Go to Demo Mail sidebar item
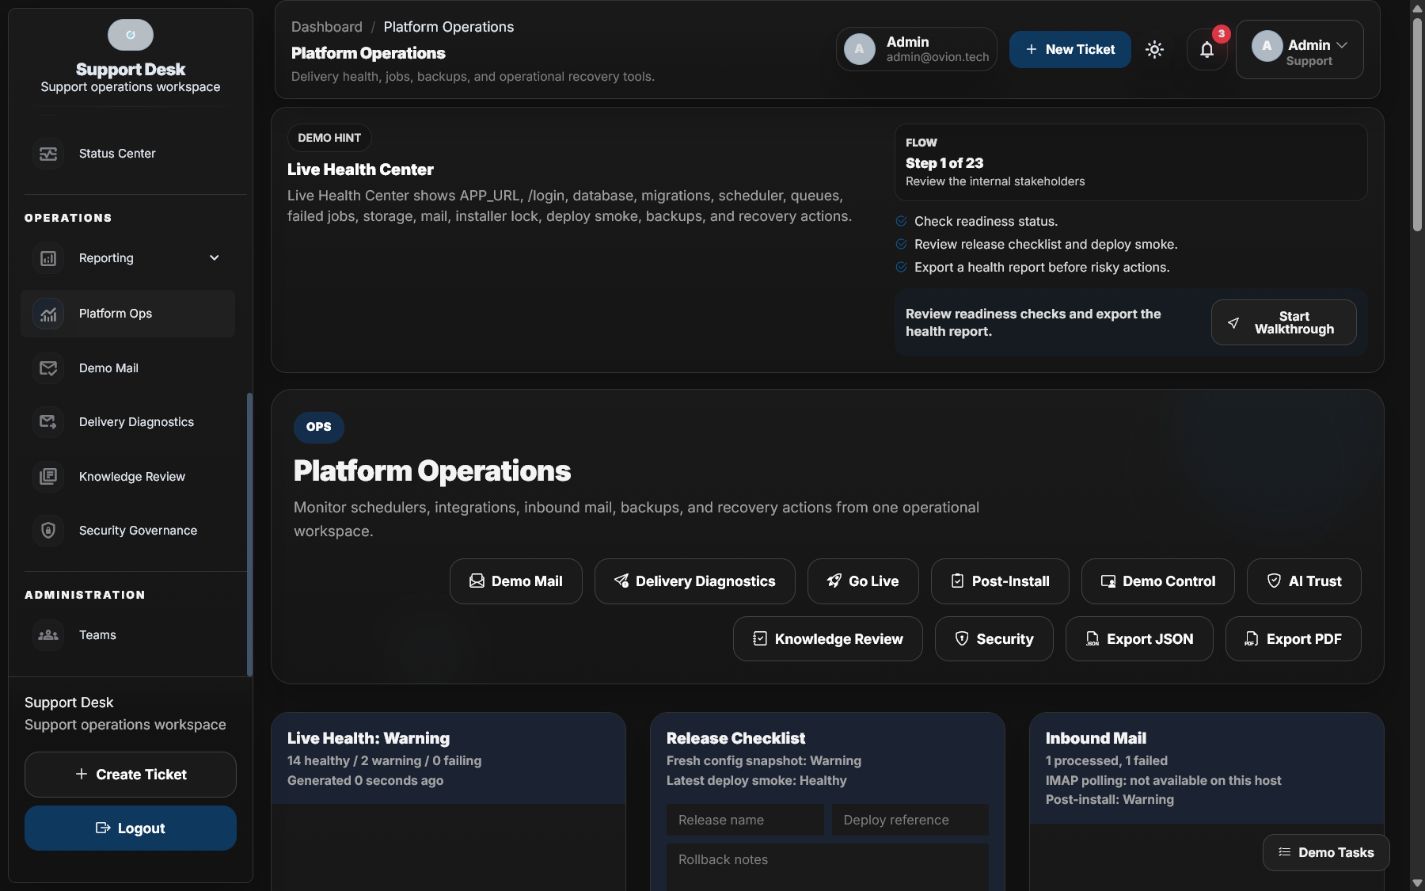This screenshot has height=891, width=1425. 128,368
